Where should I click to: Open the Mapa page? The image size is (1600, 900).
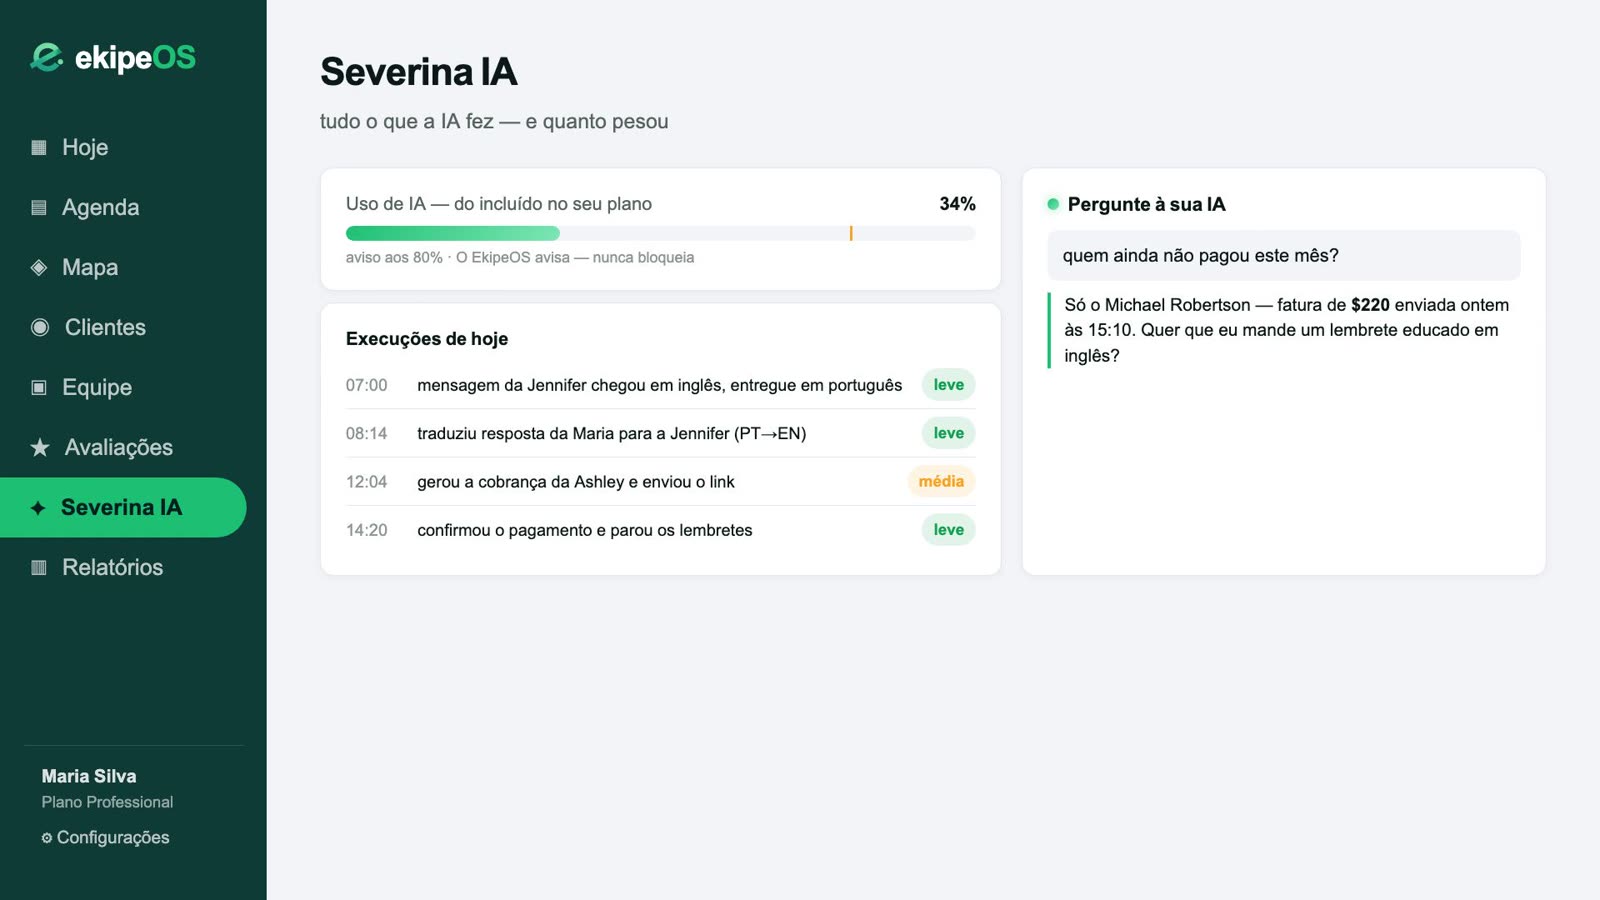click(123, 267)
